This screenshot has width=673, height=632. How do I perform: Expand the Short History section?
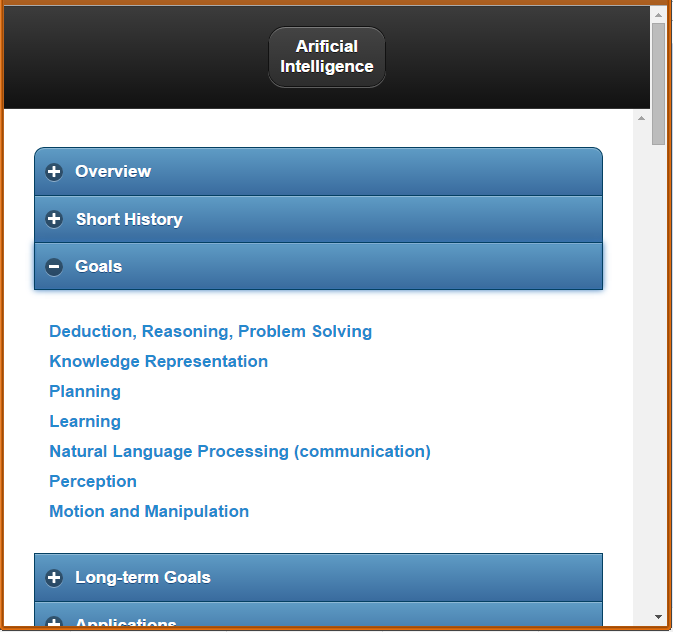point(318,219)
